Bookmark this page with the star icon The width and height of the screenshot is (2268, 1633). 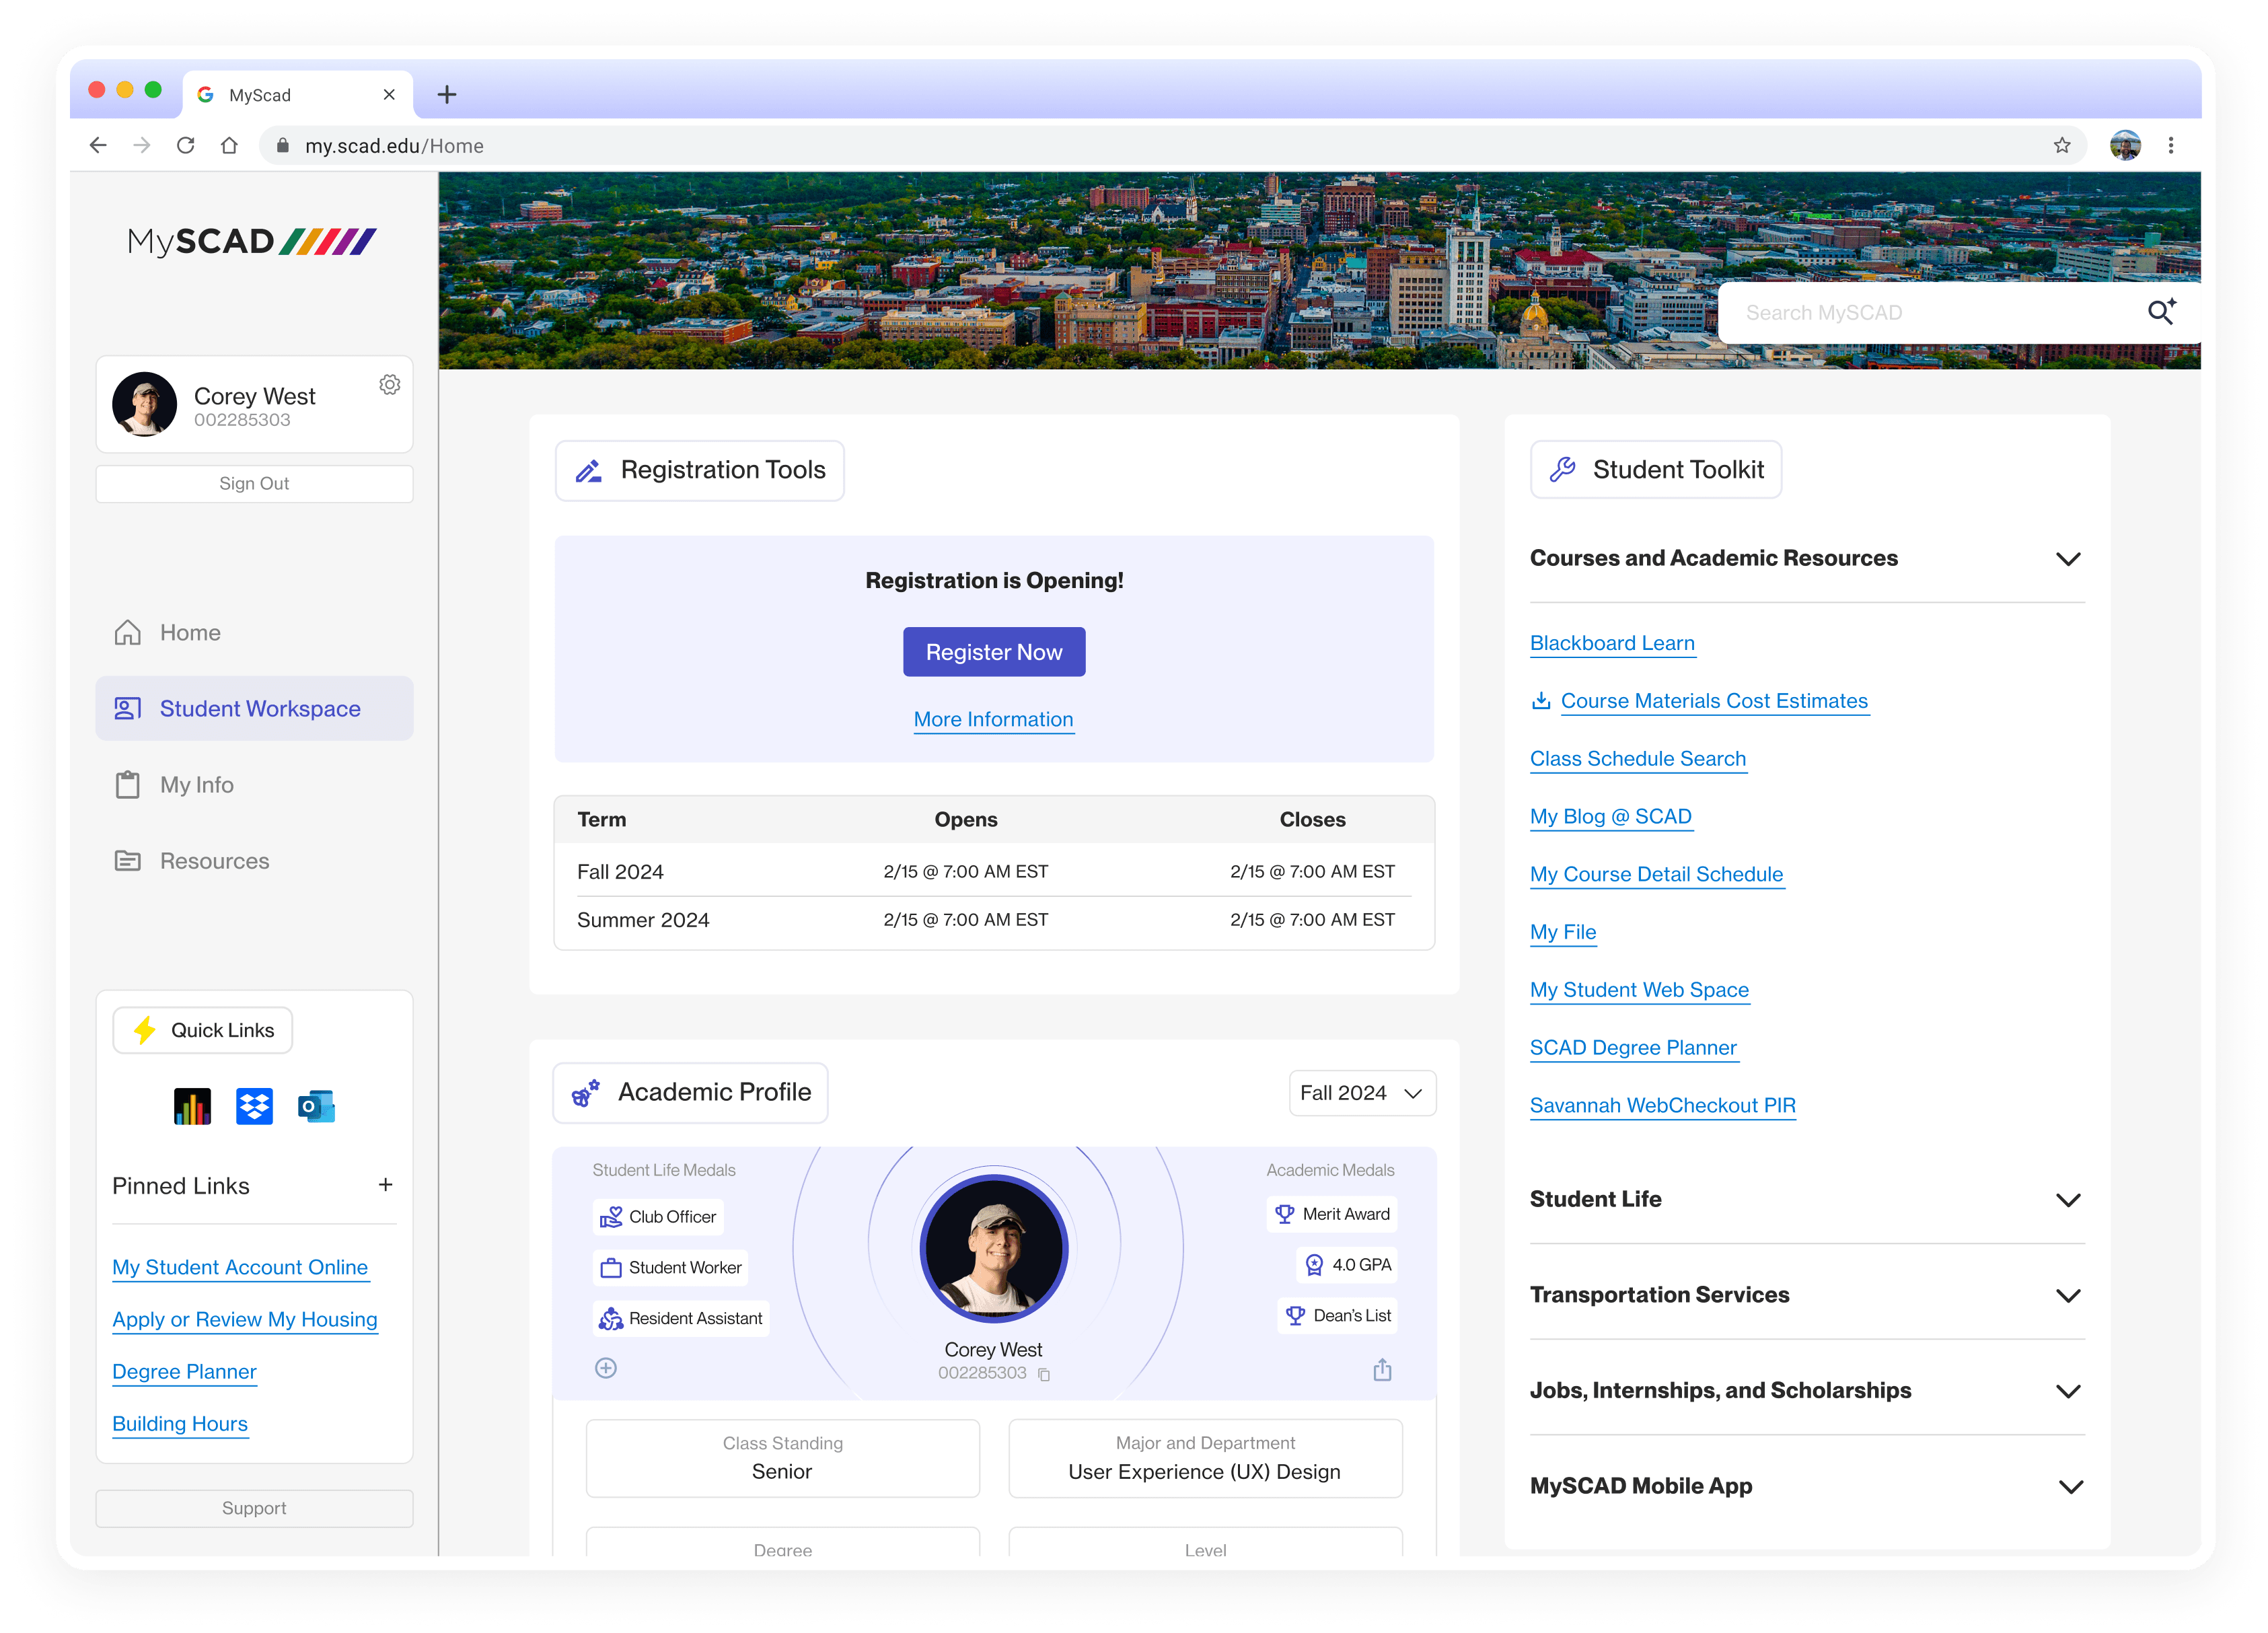[x=2062, y=145]
